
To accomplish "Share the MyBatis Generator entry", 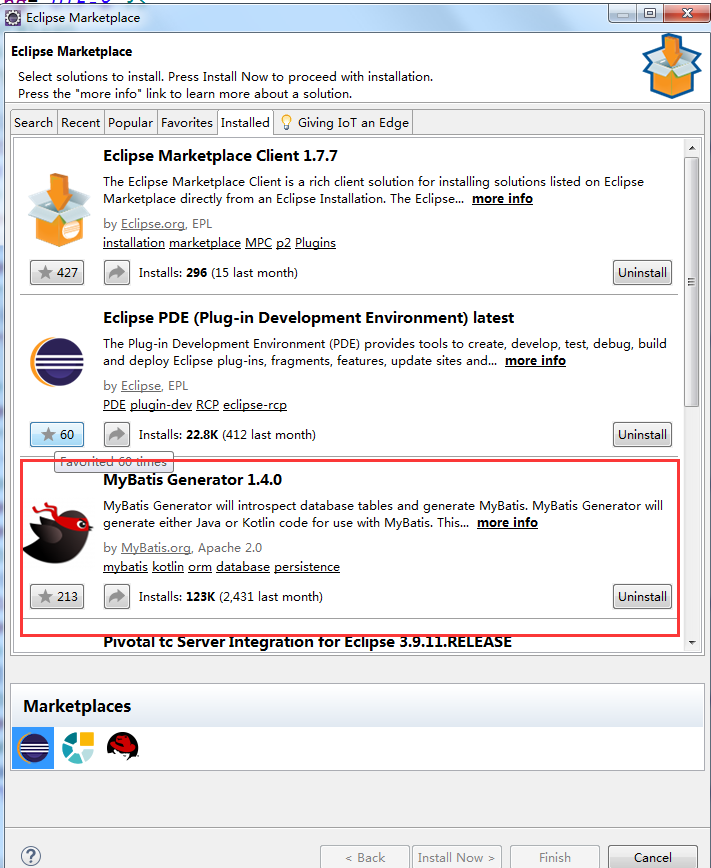I will pos(117,596).
